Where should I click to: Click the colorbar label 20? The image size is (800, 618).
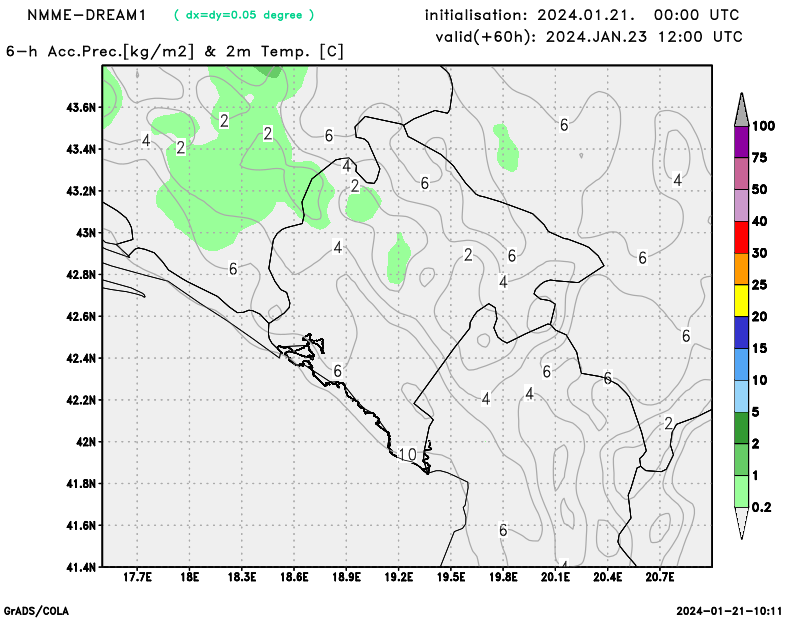pos(759,317)
